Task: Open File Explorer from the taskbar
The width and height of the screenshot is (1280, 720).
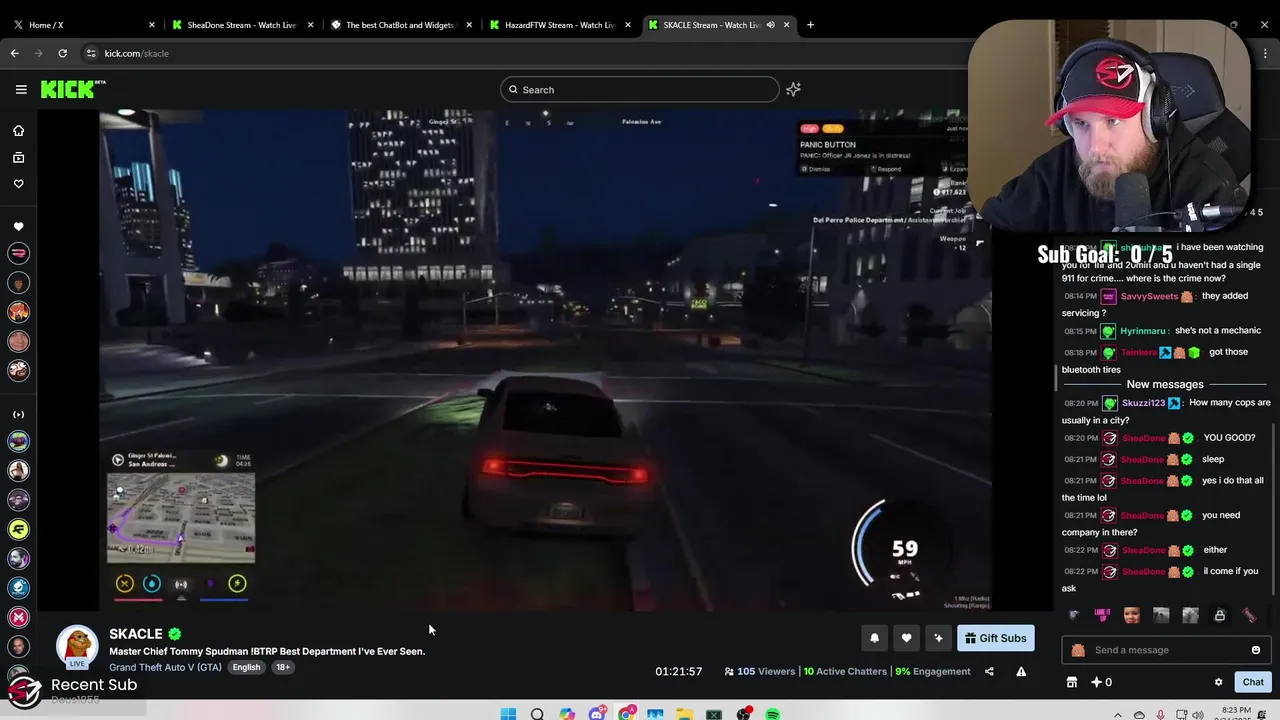Action: 684,714
